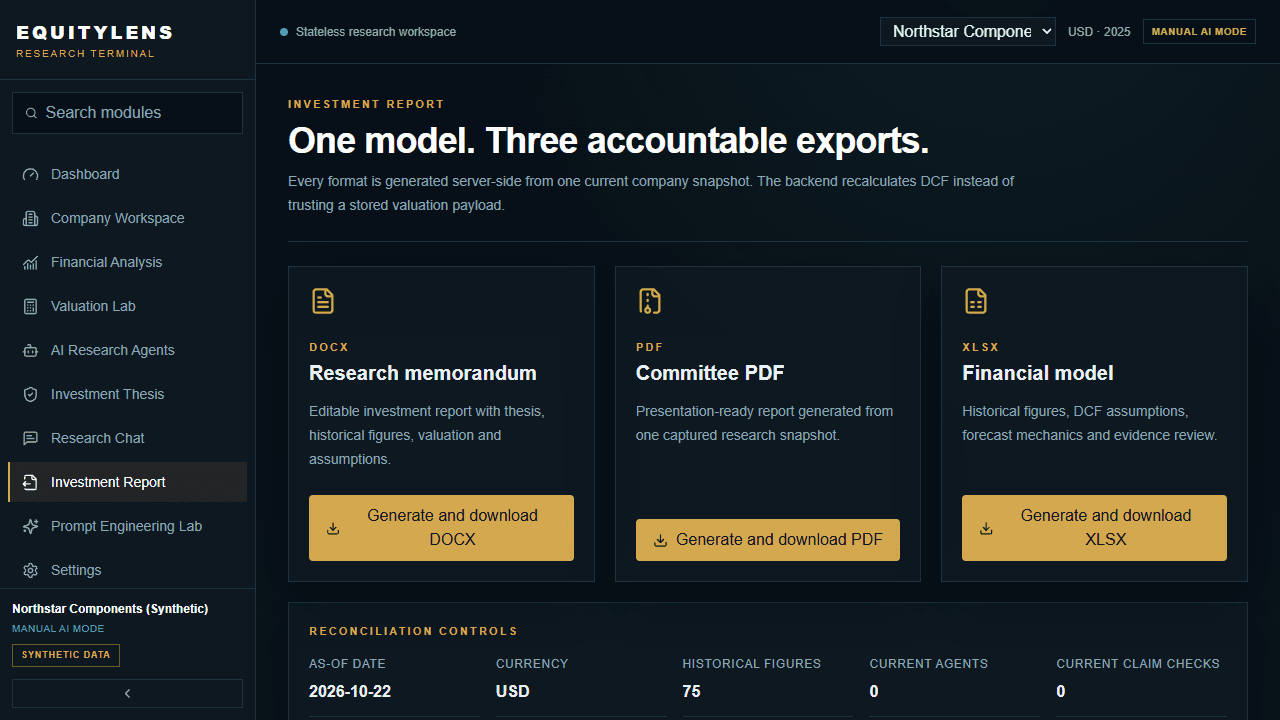Generate and download the XLSX model

pyautogui.click(x=1094, y=528)
